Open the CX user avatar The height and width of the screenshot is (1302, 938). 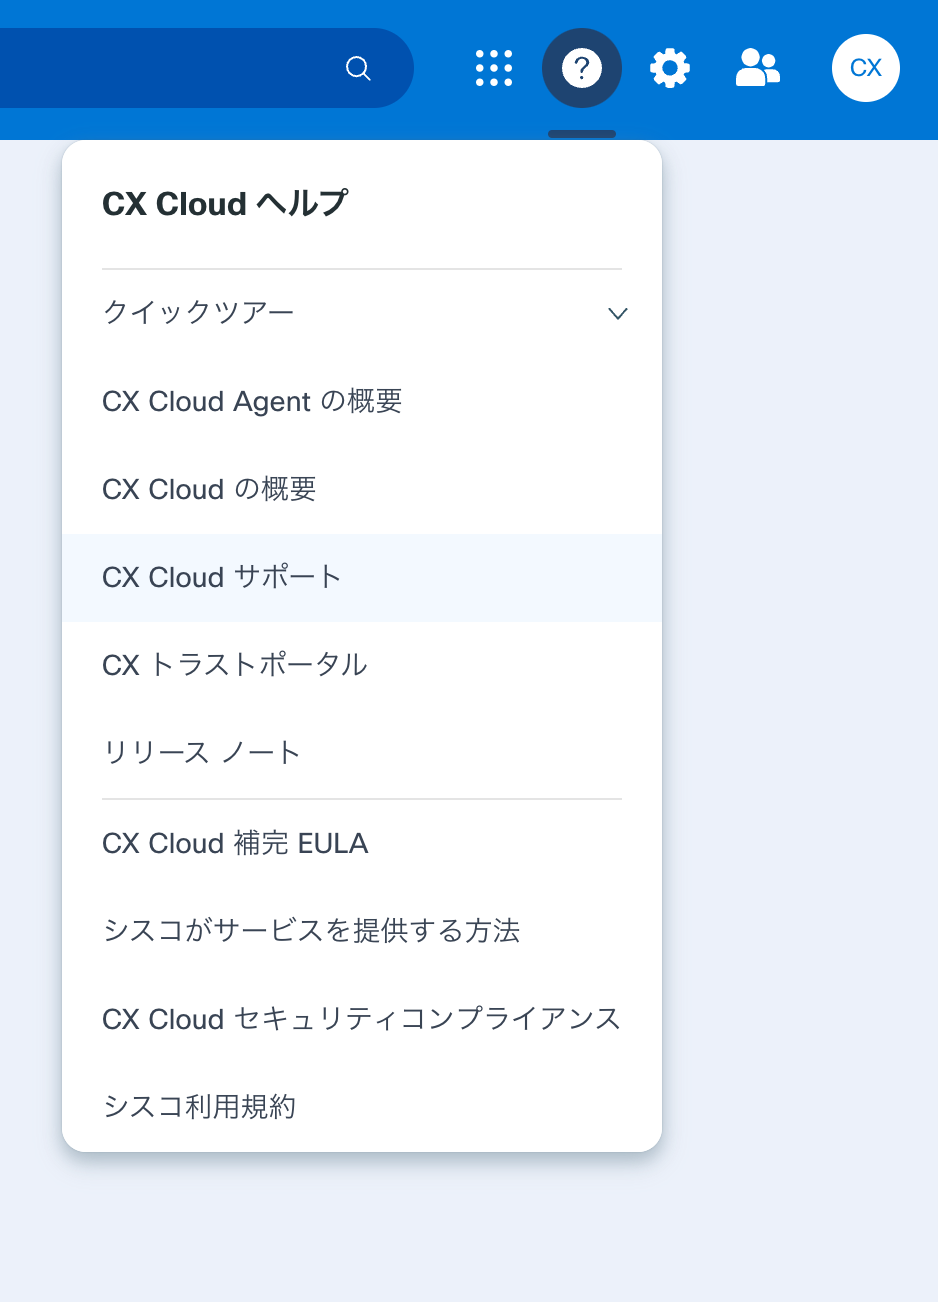[865, 68]
